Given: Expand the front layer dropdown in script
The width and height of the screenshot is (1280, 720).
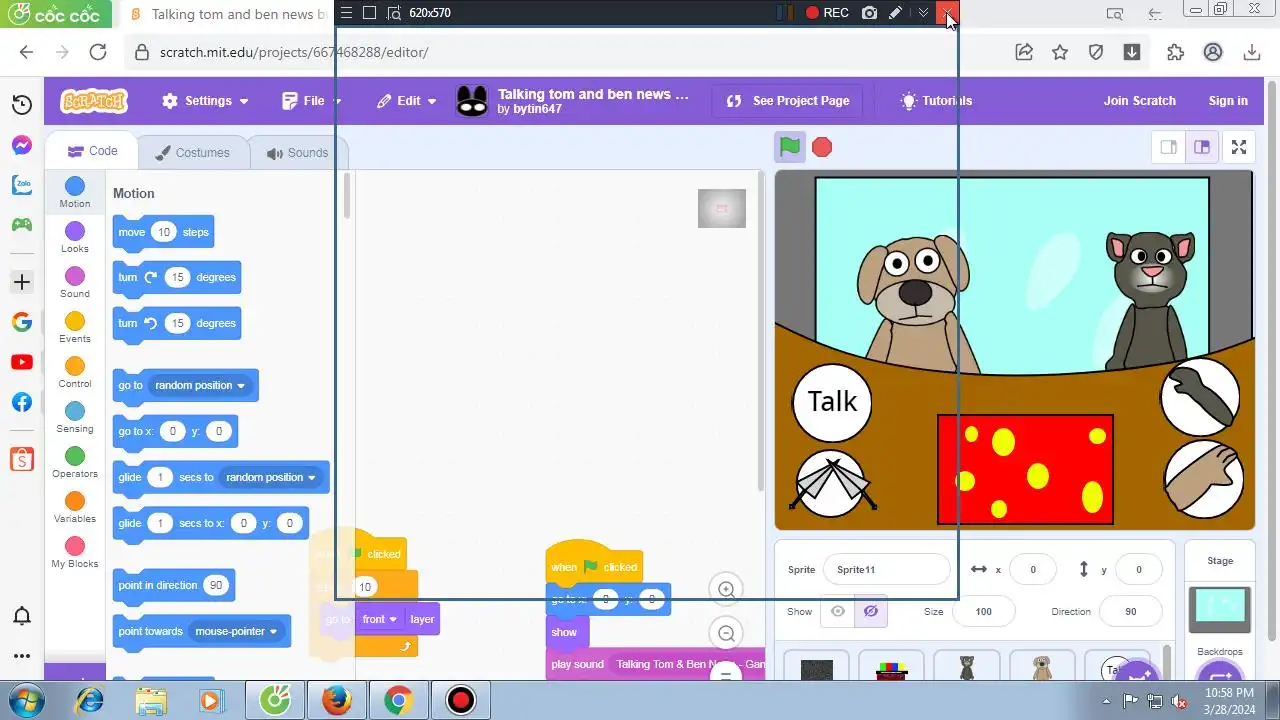Looking at the screenshot, I should coord(380,619).
